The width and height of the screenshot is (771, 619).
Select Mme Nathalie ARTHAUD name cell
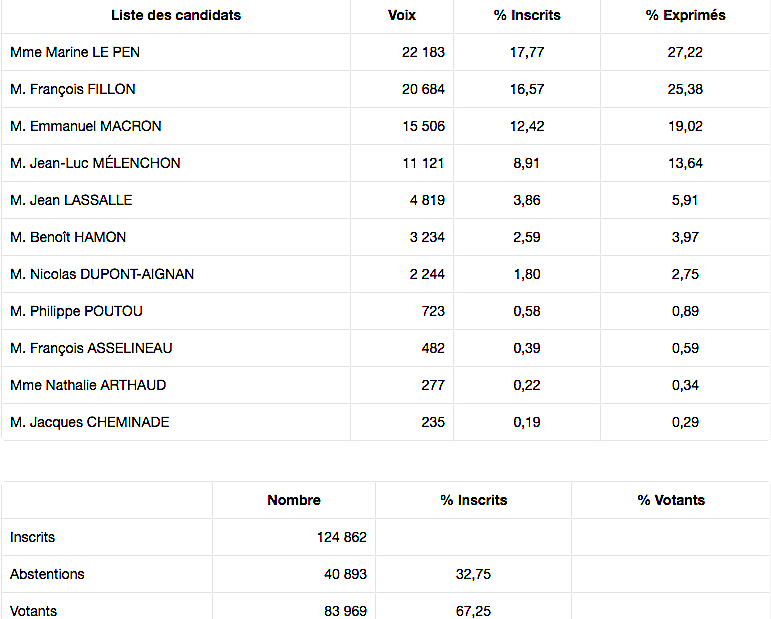pos(88,385)
